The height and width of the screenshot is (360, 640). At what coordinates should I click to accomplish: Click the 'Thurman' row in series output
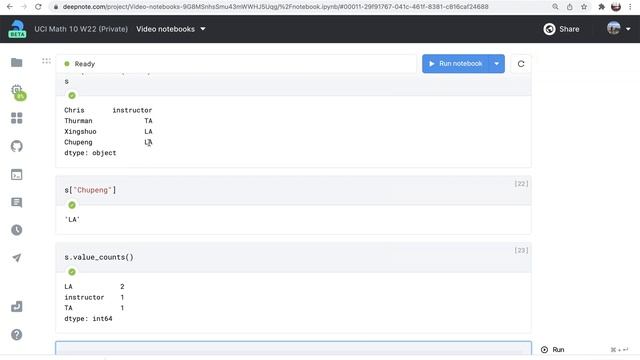point(108,121)
